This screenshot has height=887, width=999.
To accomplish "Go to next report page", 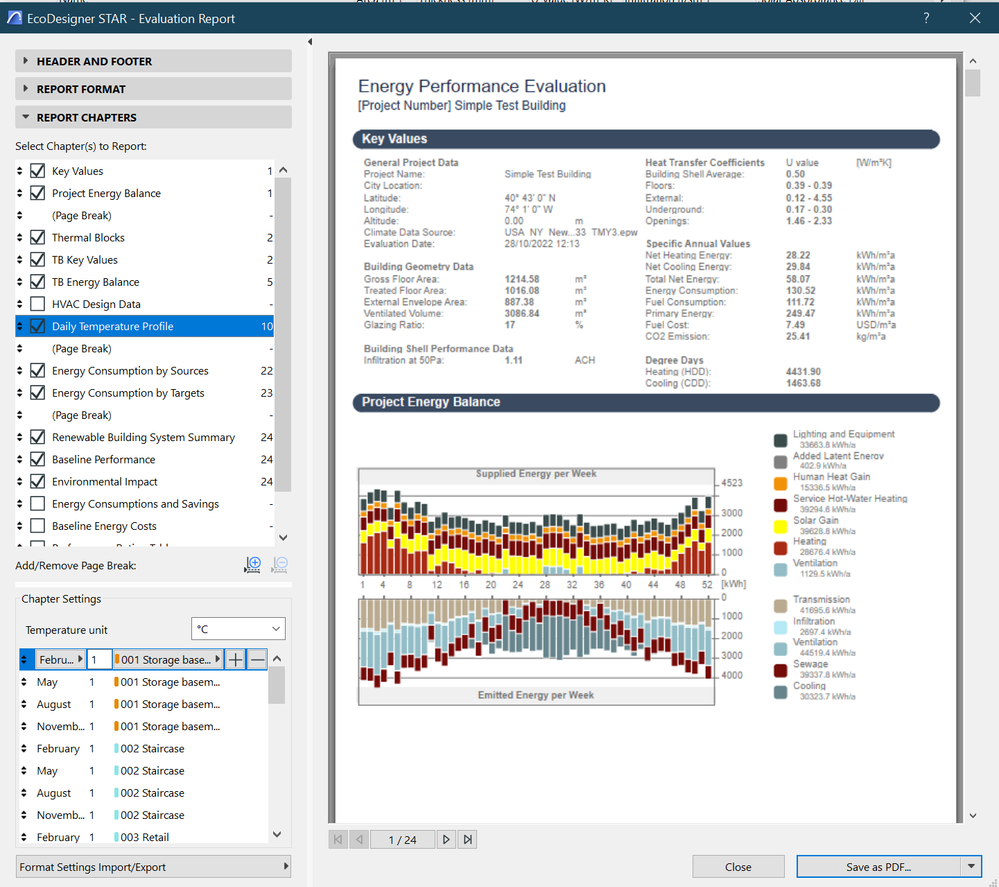I will (446, 839).
